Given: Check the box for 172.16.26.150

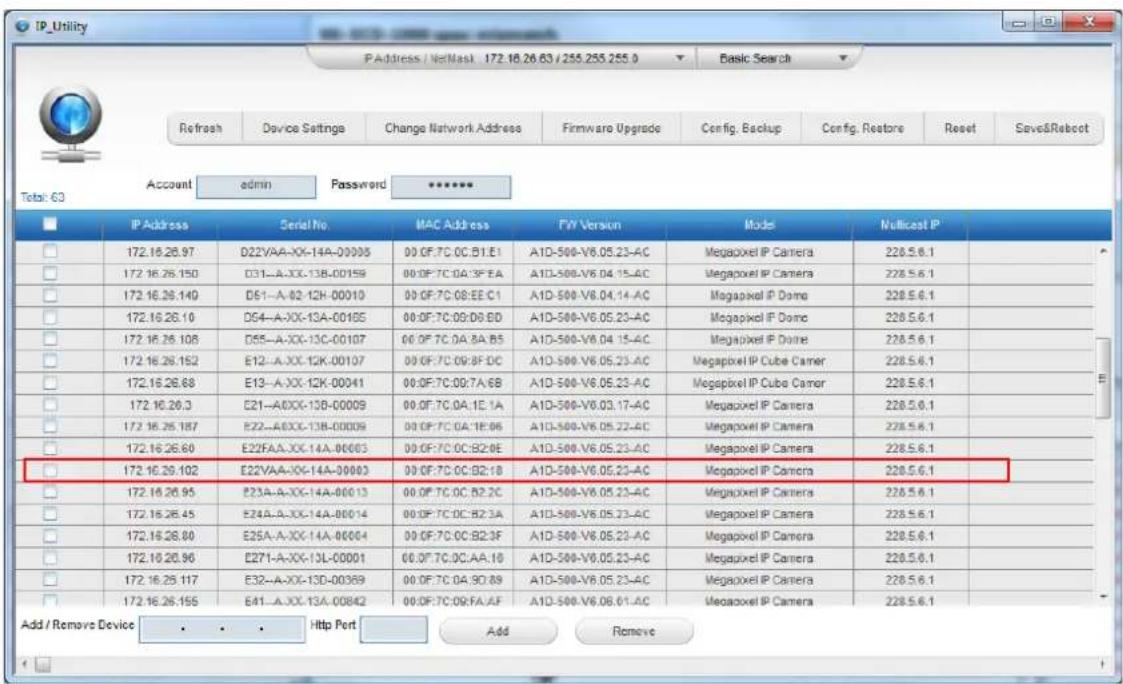Looking at the screenshot, I should click(50, 274).
